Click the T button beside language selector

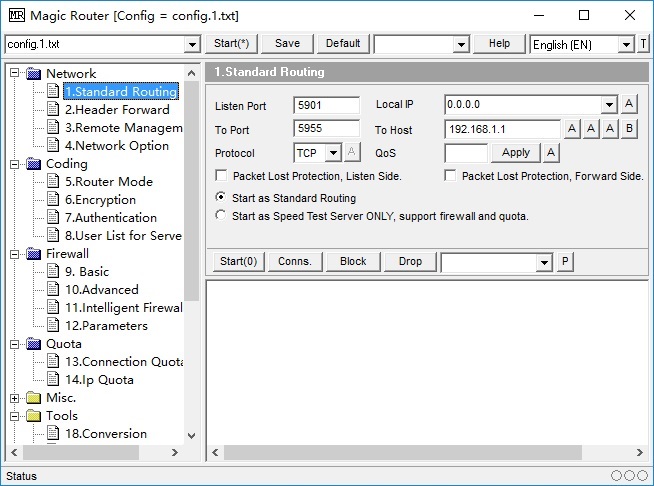[643, 44]
